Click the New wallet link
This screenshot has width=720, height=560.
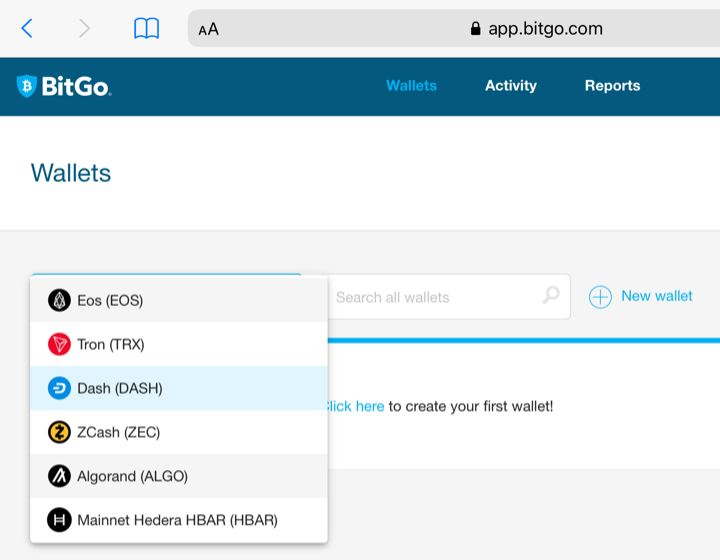click(x=657, y=296)
